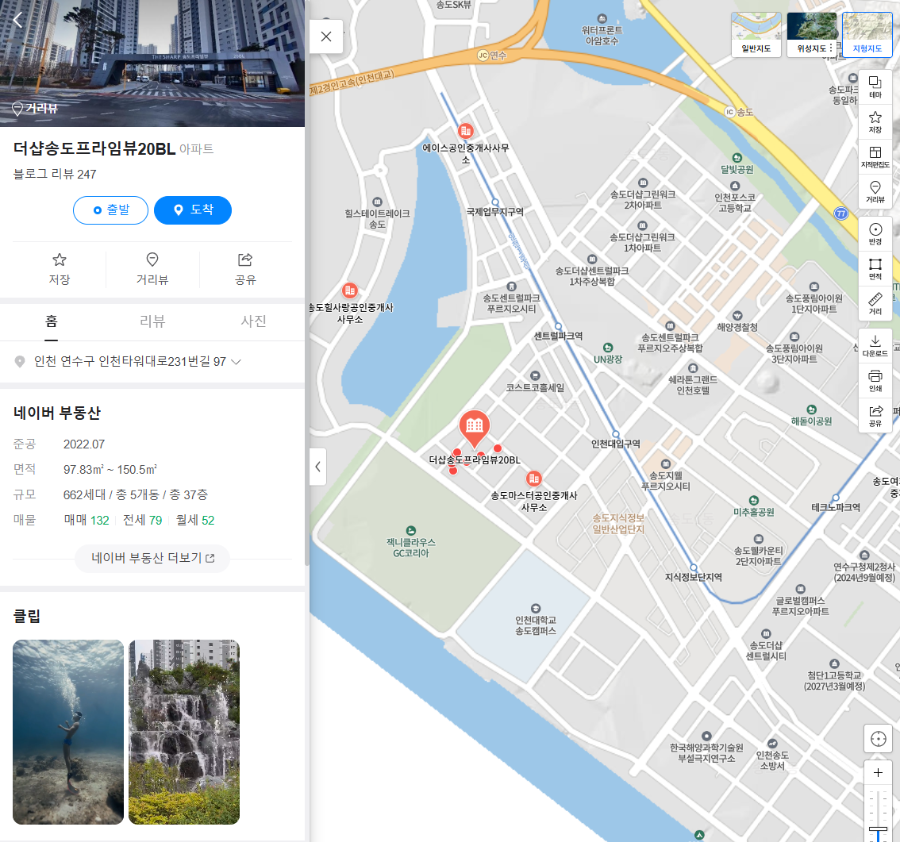The image size is (900, 842).
Task: Click the 인천대학교 송도캠퍼스 marker
Action: (536, 608)
